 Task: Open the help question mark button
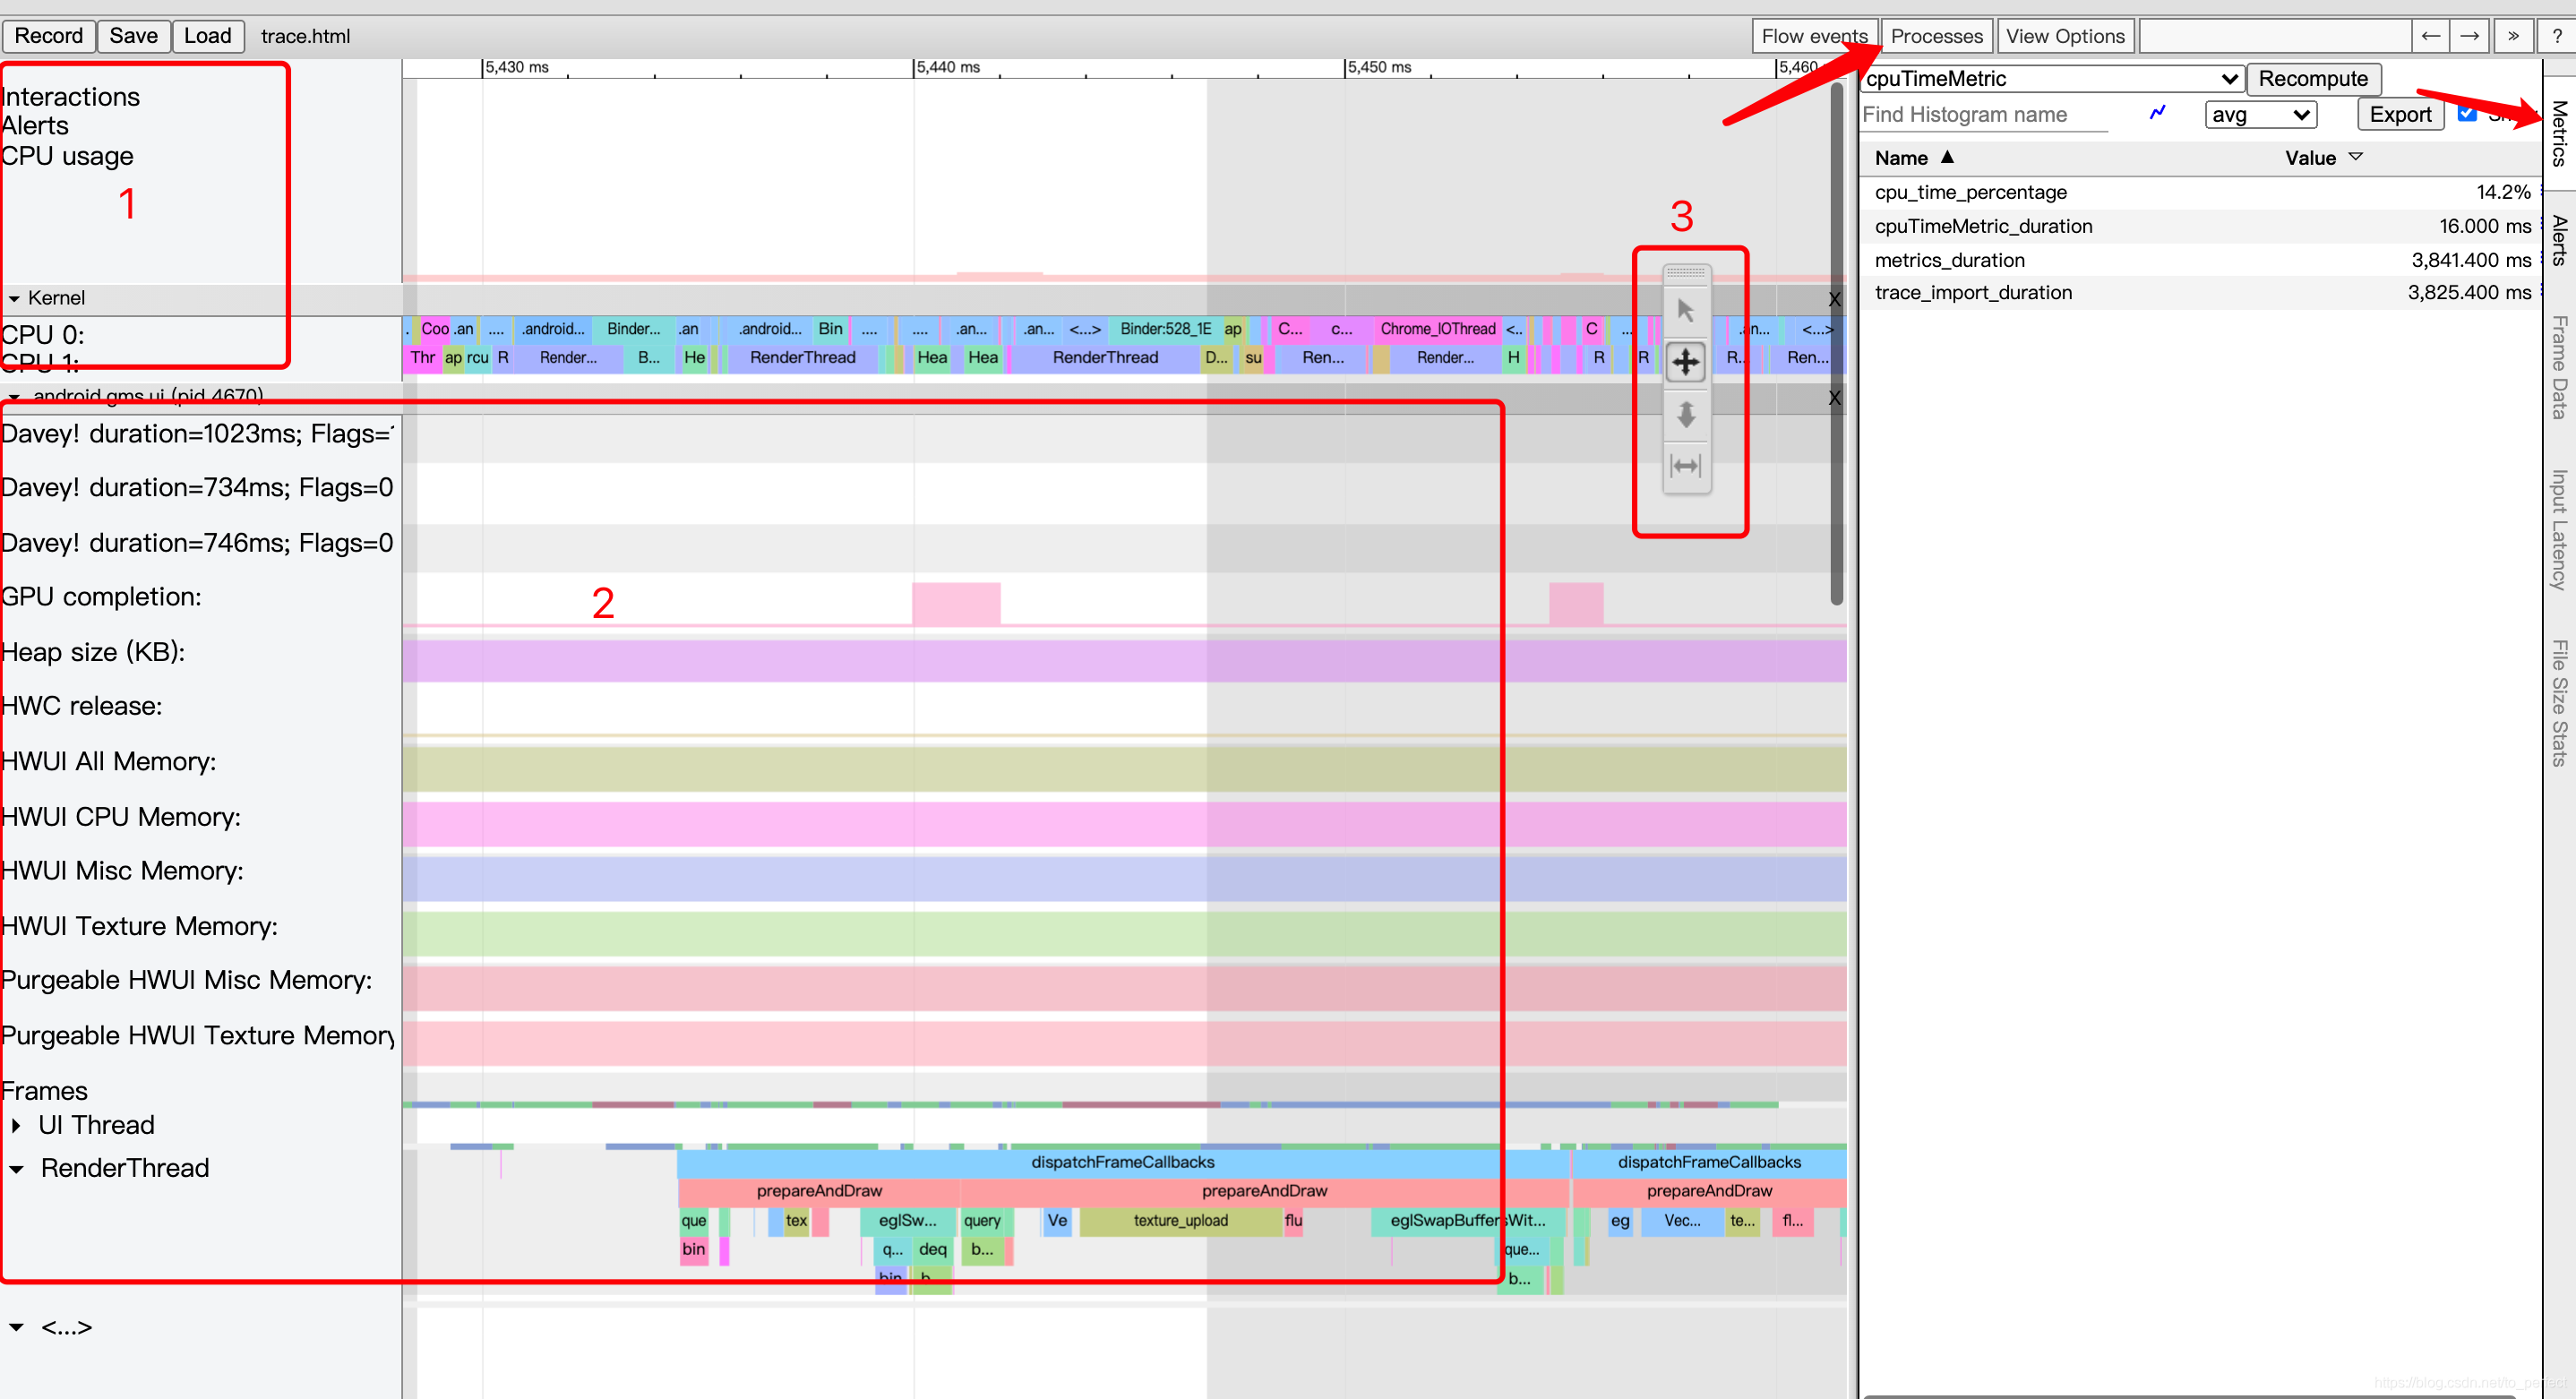tap(2556, 36)
